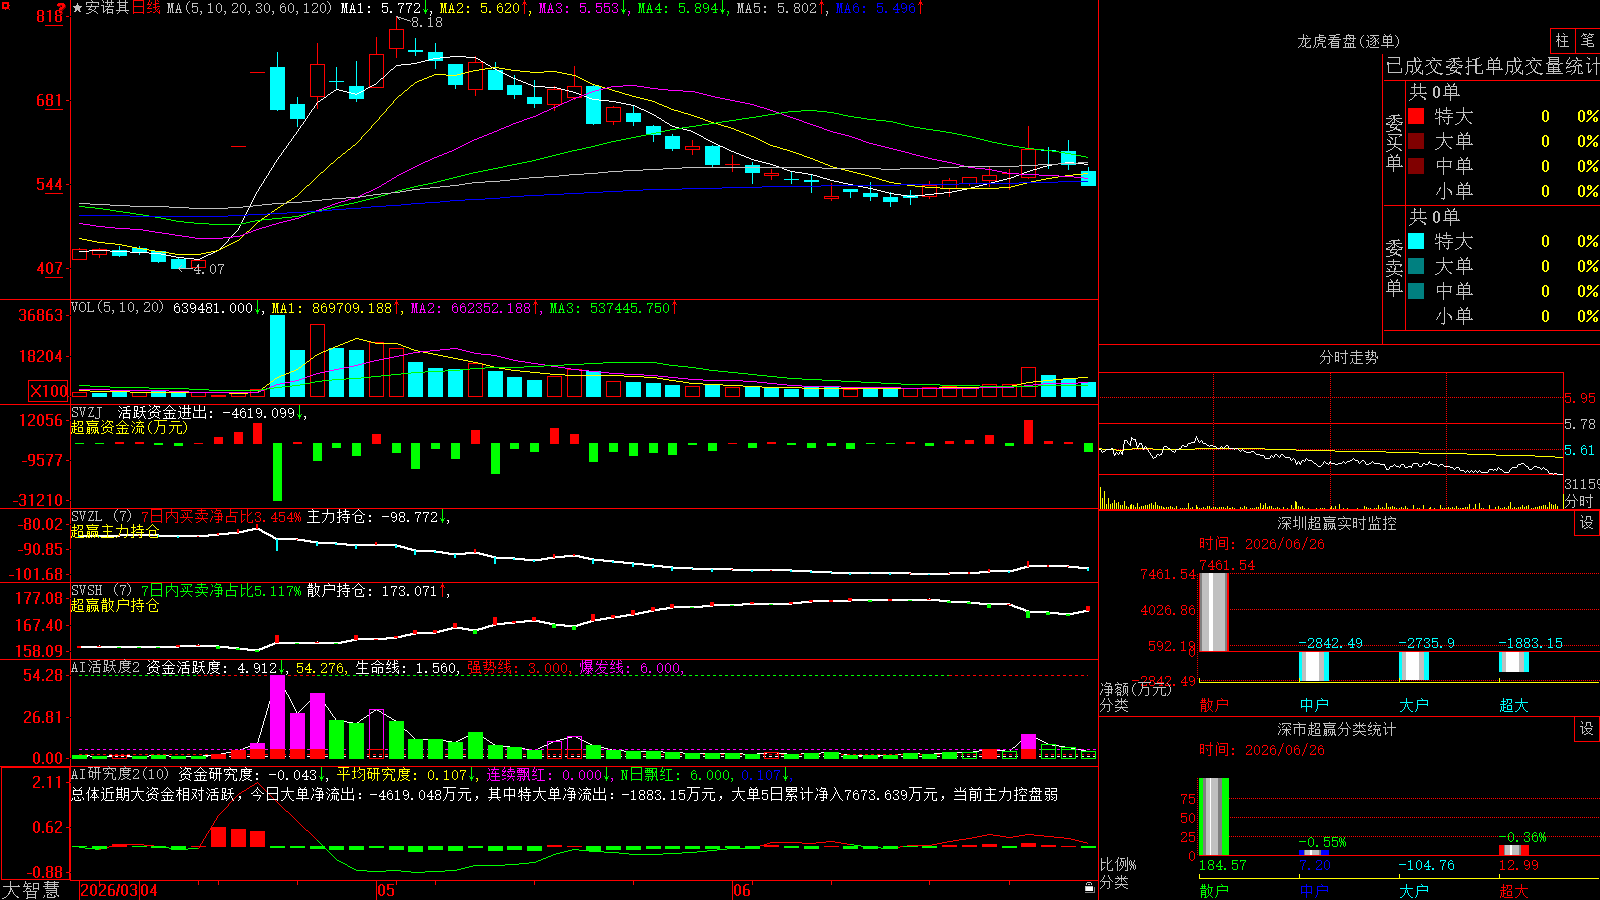Select 大户 category in 深圳超赢实时监控
The height and width of the screenshot is (900, 1600).
coord(1414,705)
